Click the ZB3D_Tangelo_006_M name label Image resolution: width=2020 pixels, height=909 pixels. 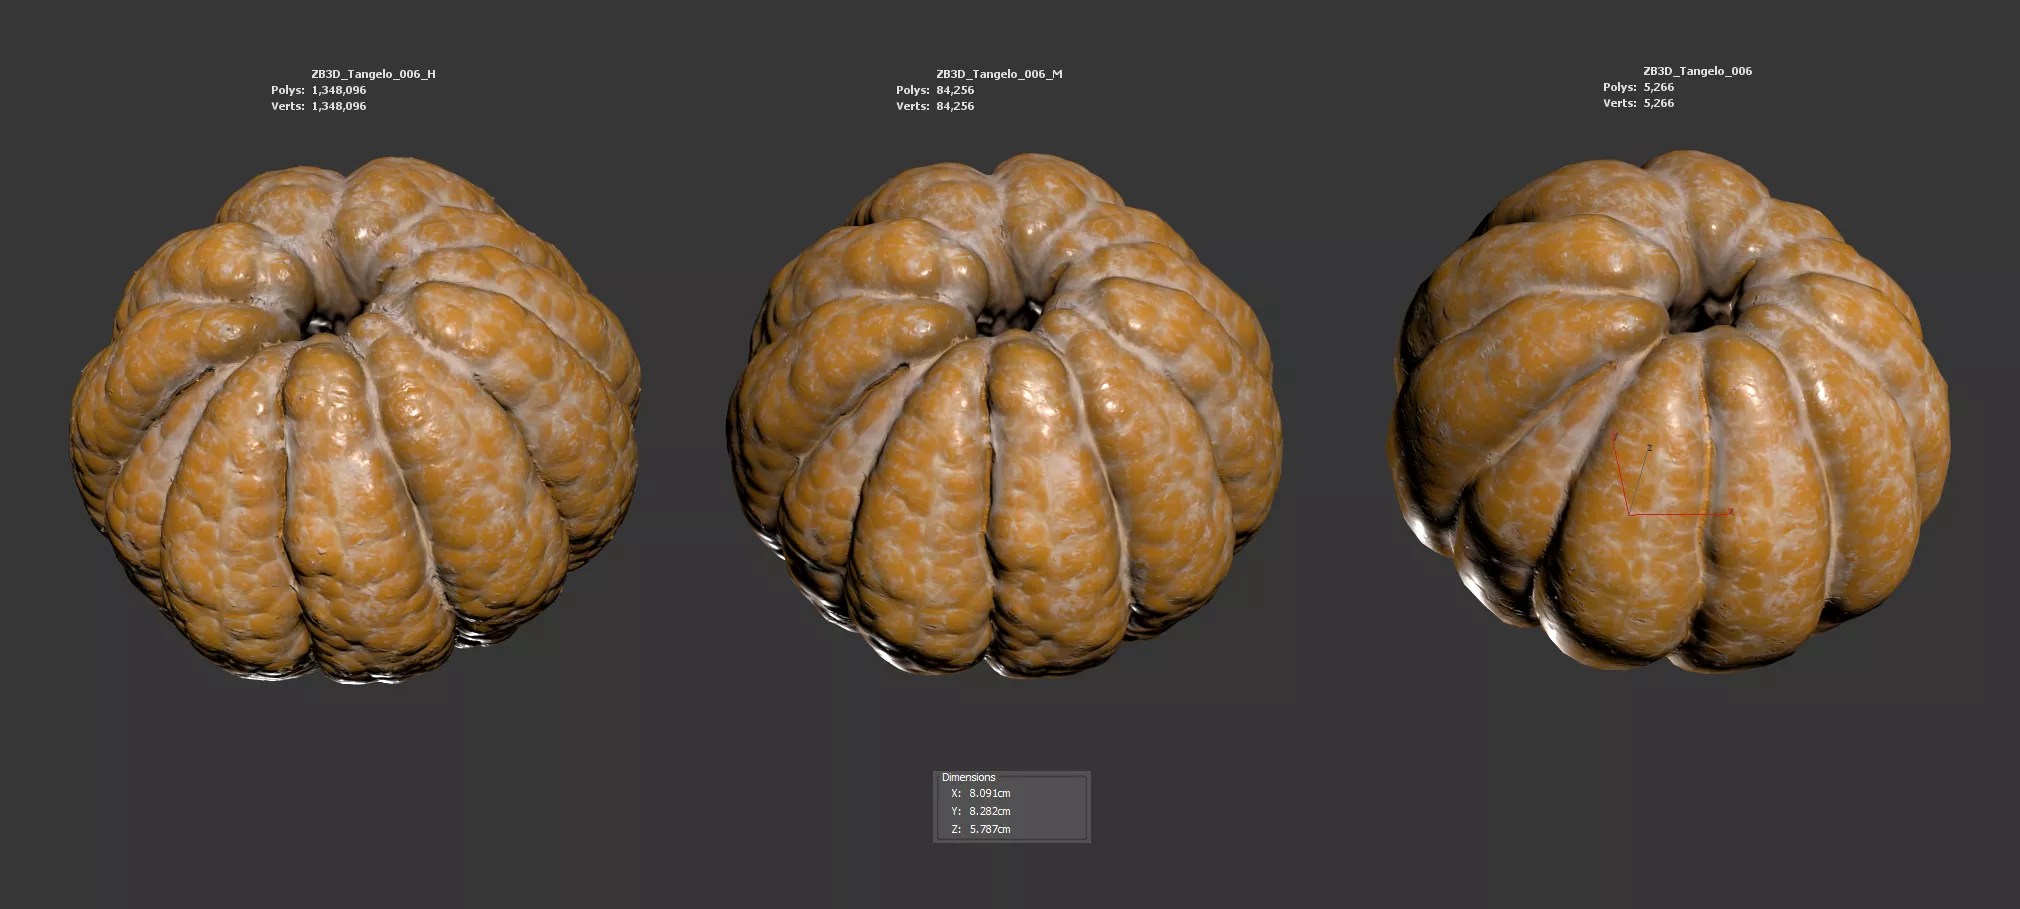[x=999, y=74]
